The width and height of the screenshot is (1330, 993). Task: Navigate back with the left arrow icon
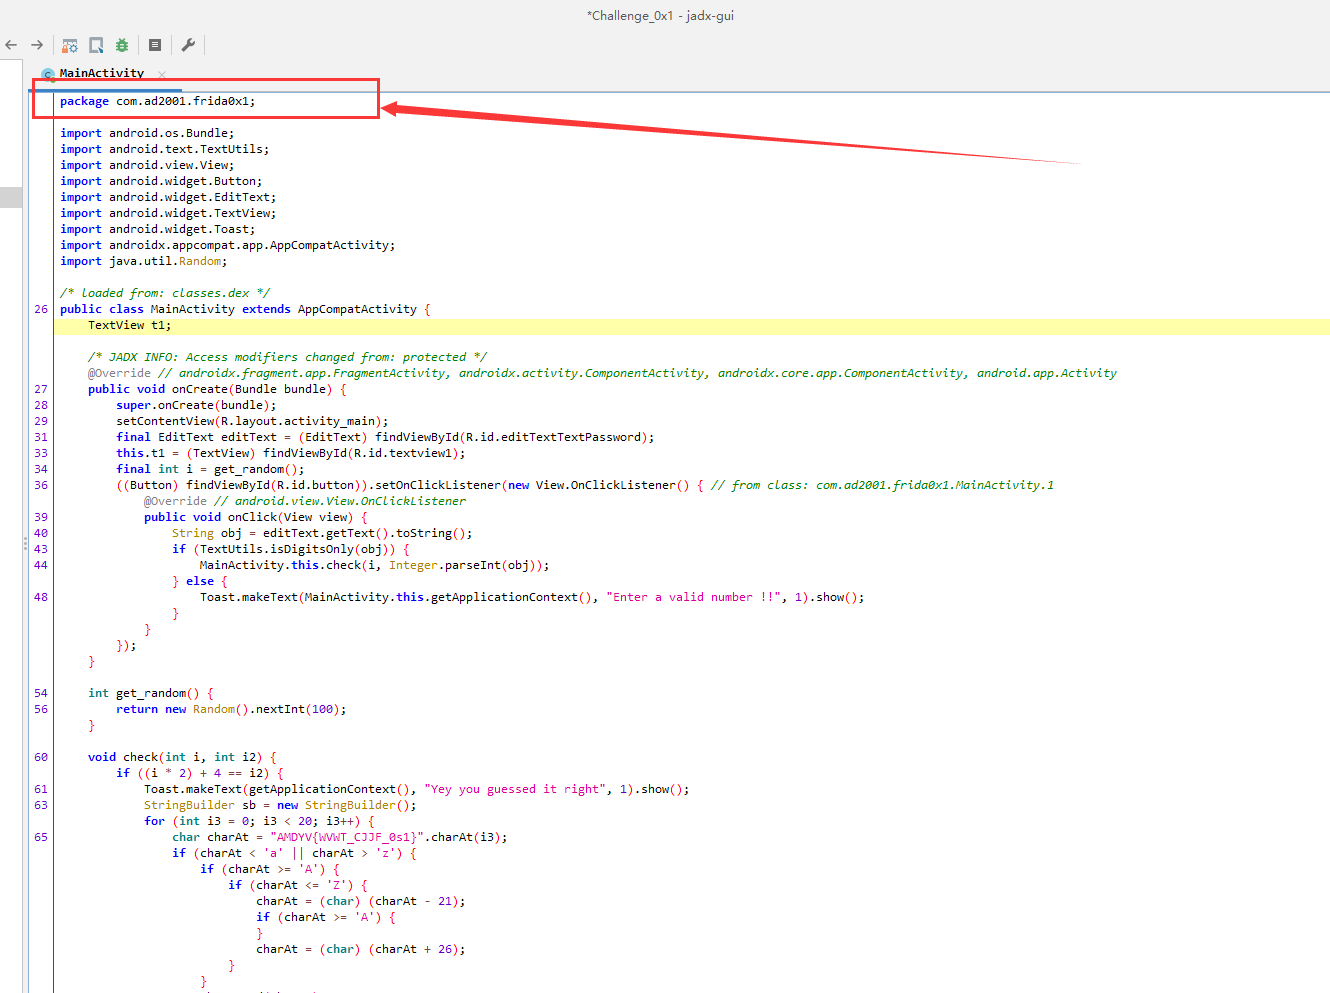tap(11, 45)
